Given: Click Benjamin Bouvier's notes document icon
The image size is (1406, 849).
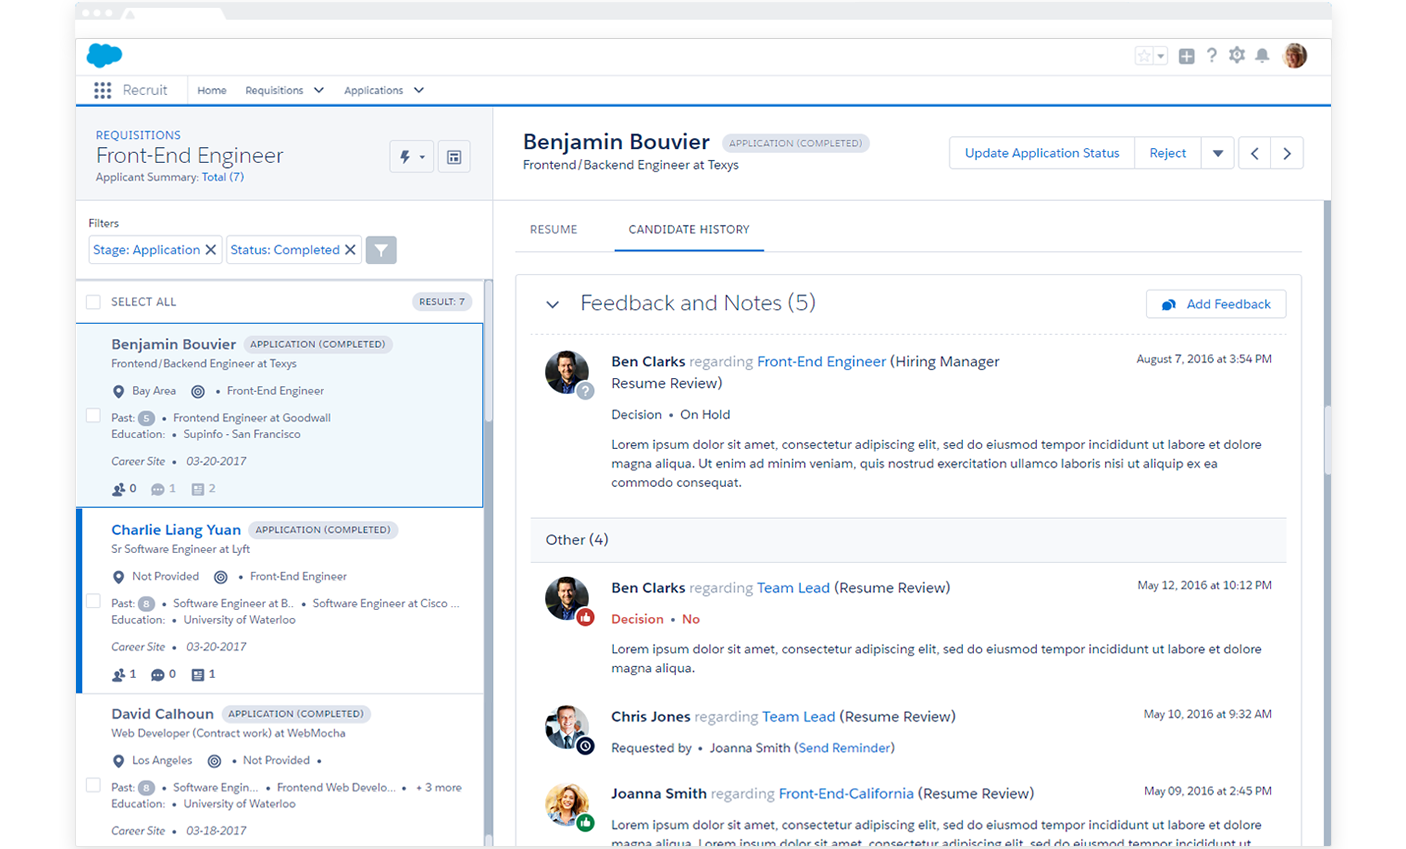Looking at the screenshot, I should (198, 489).
